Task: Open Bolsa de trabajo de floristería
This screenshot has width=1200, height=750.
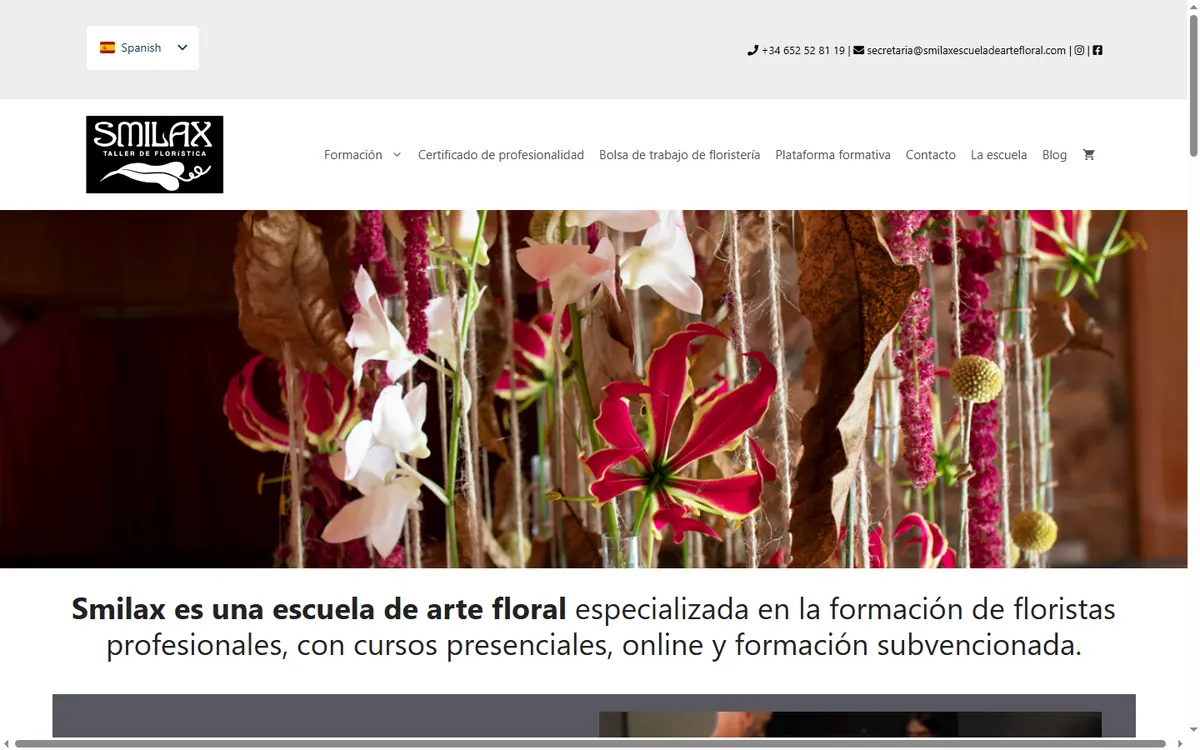Action: tap(680, 155)
